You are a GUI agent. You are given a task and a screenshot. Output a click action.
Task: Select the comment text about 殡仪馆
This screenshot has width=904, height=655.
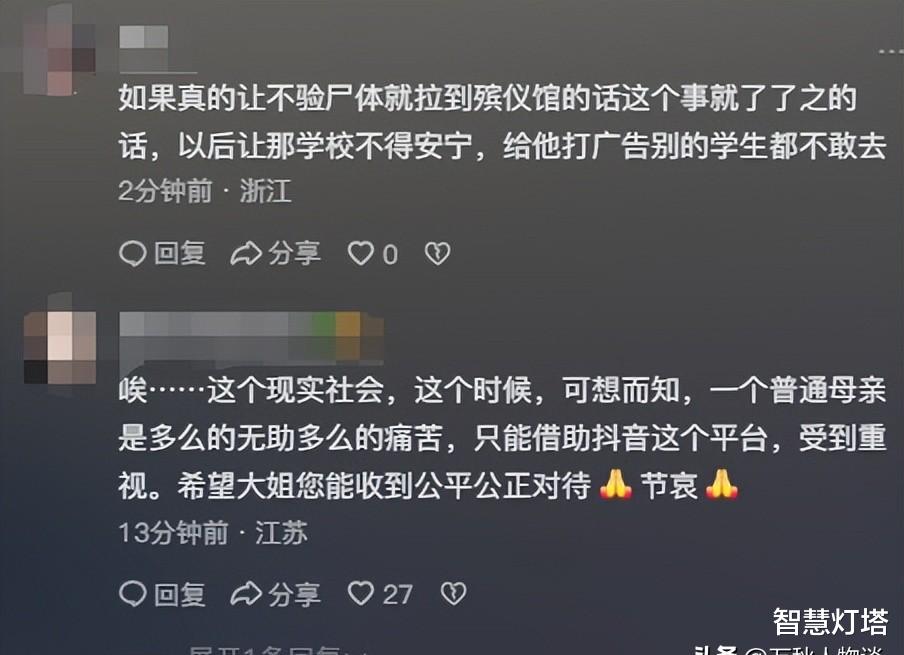(502, 122)
